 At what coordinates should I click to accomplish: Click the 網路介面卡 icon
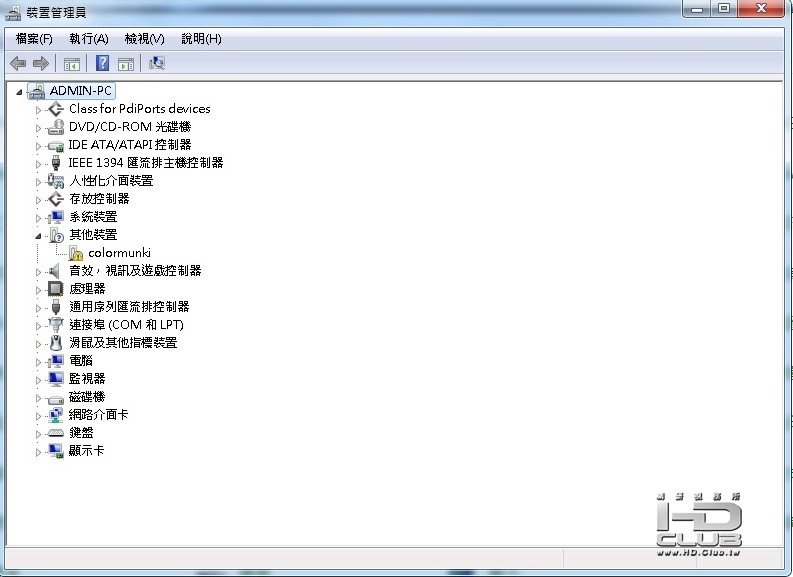(56, 415)
